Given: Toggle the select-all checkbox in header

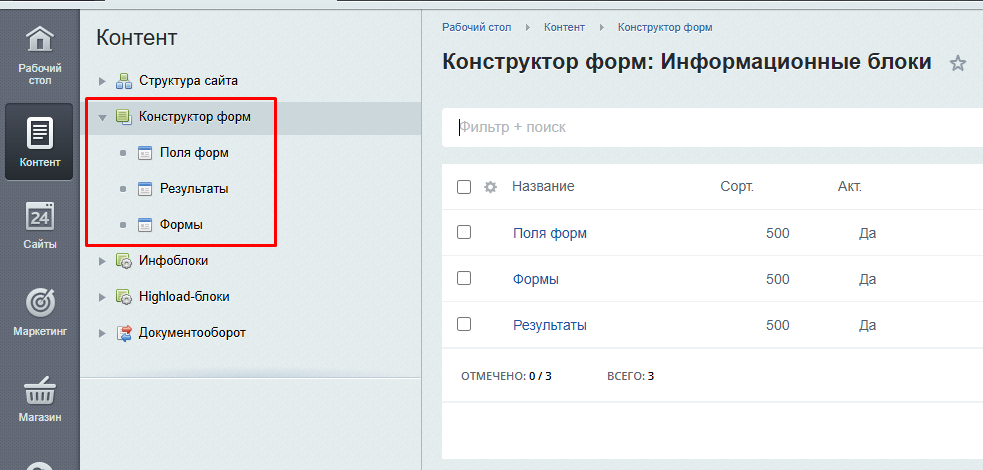Looking at the screenshot, I should [x=464, y=187].
